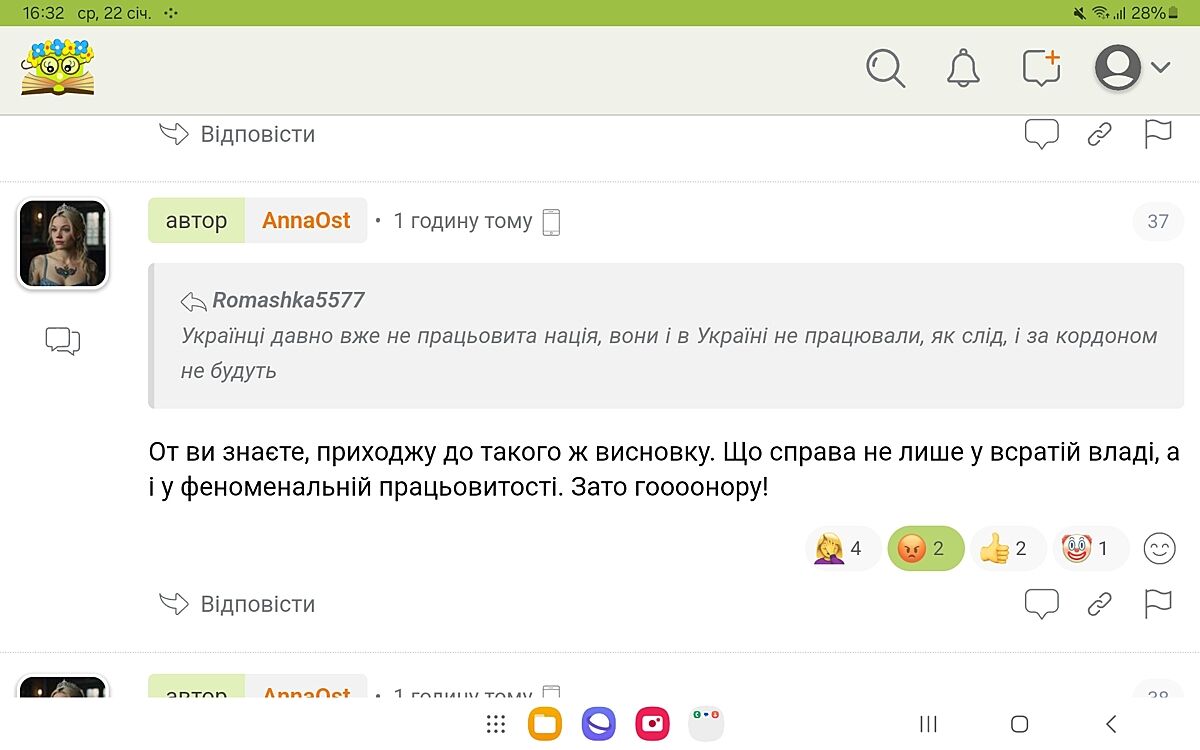Toggle the thumbs up reaction

1007,548
